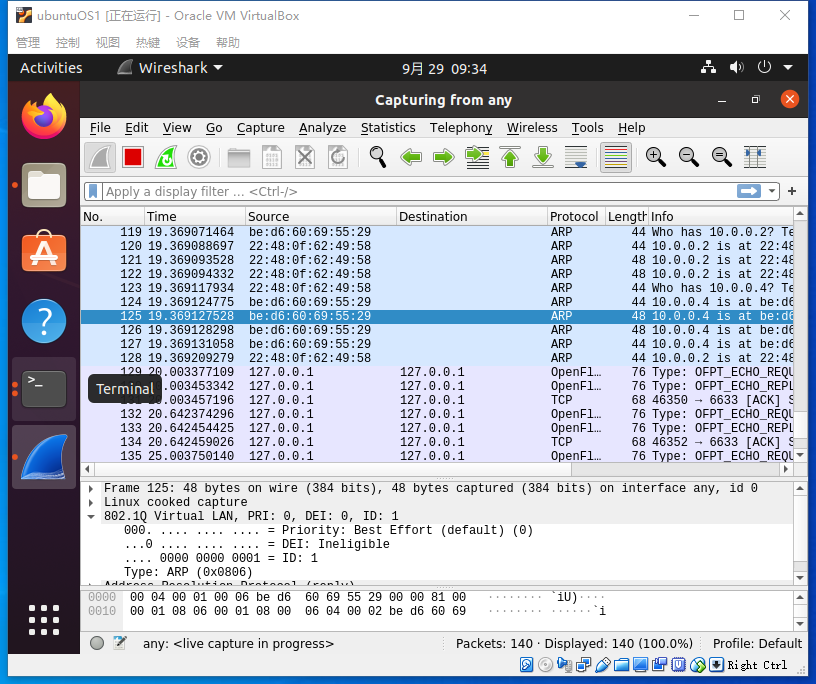Click the start capture shark fin icon
Screen dimensions: 816x684
100,157
